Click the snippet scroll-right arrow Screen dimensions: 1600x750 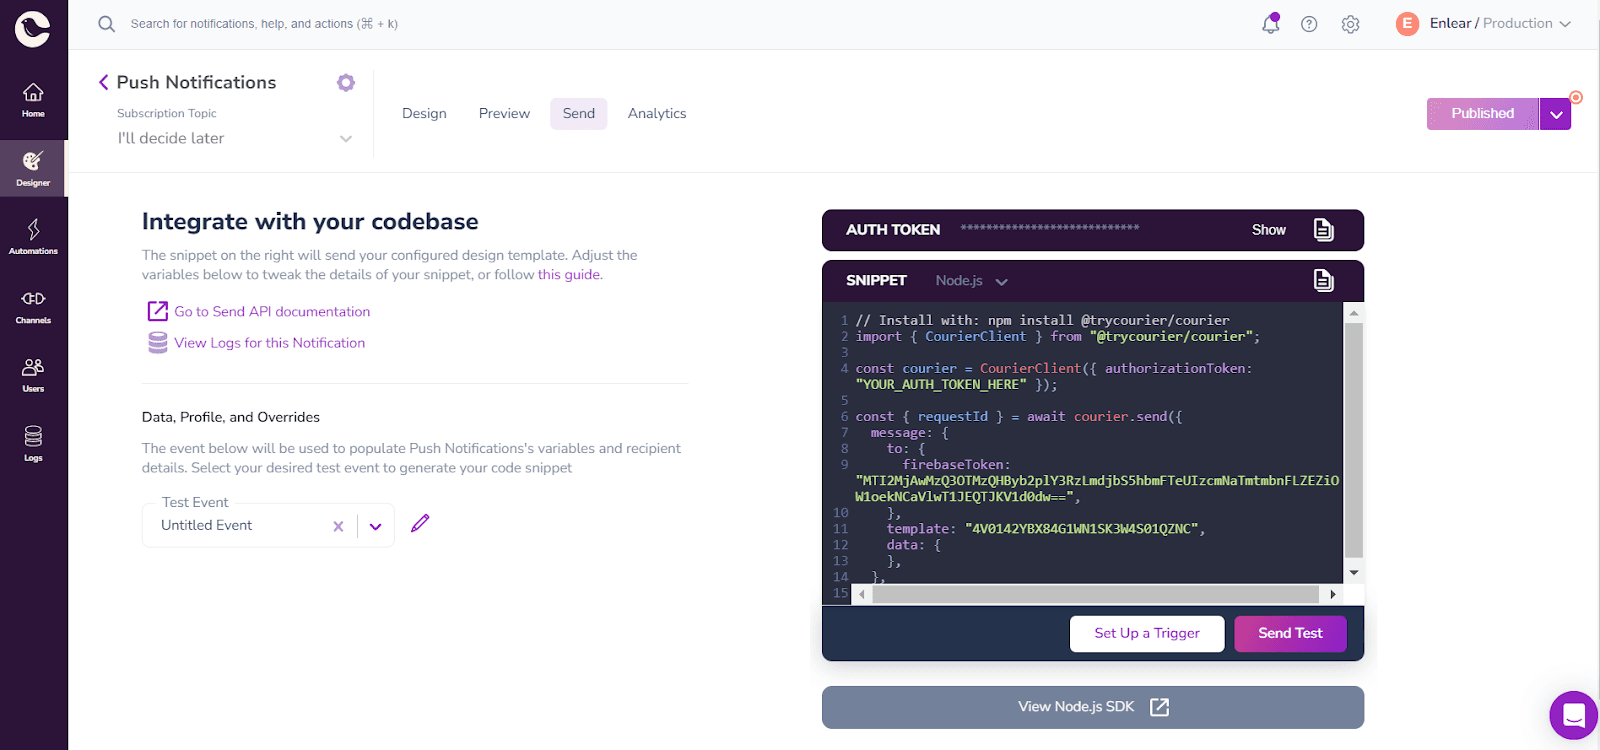(x=1332, y=594)
